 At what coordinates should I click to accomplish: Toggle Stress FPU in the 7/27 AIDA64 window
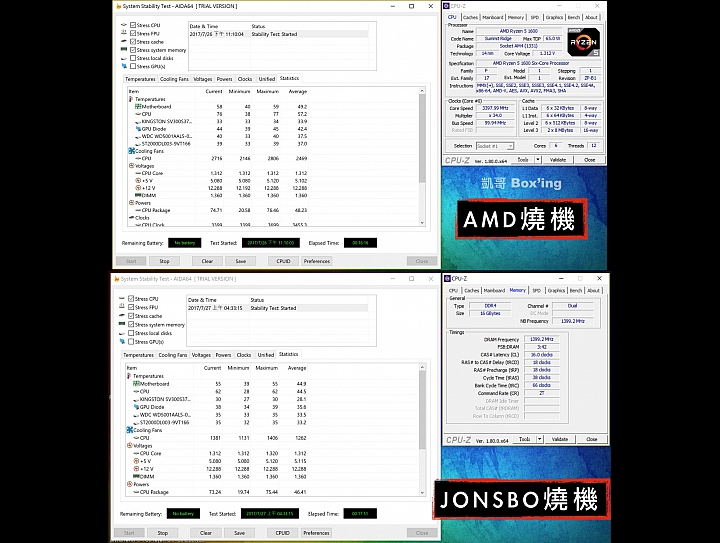[x=131, y=307]
